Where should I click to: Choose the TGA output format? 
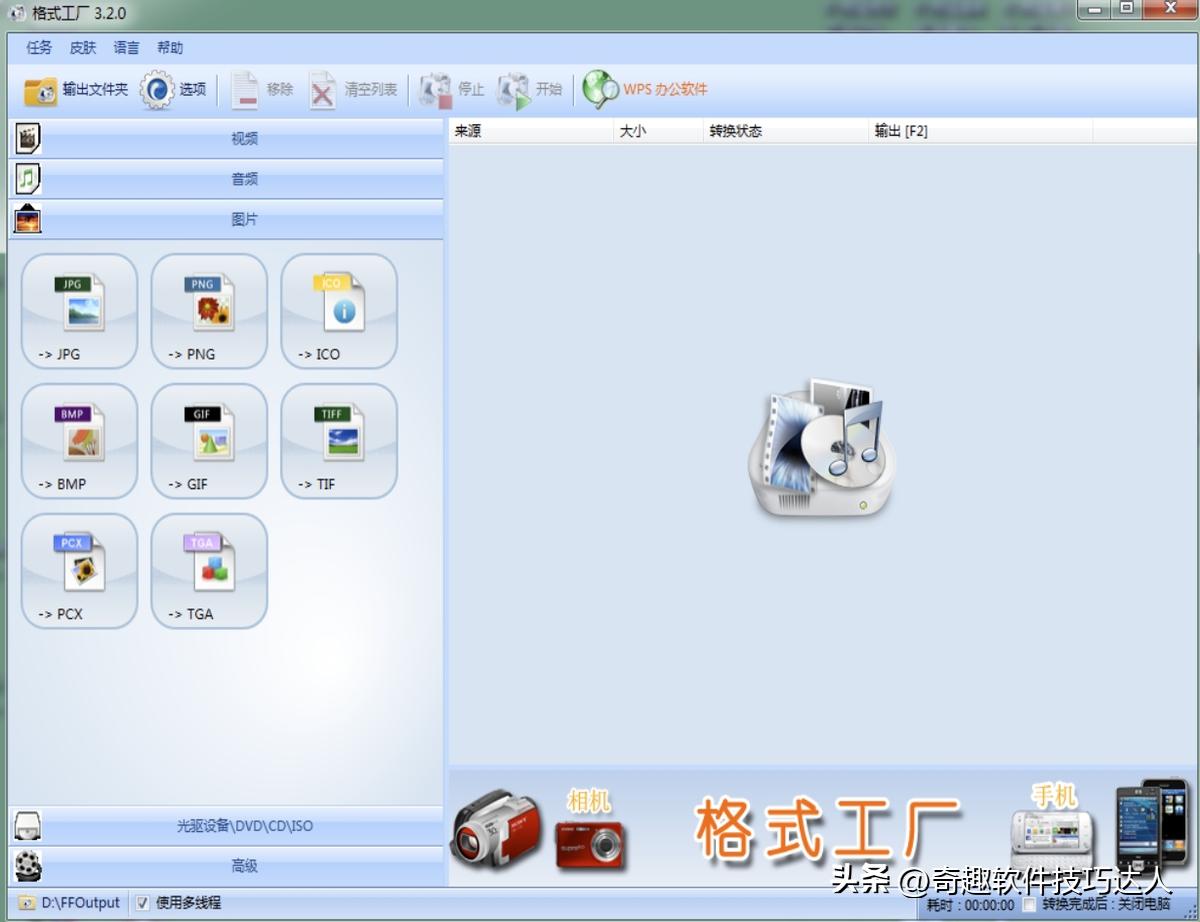[208, 571]
